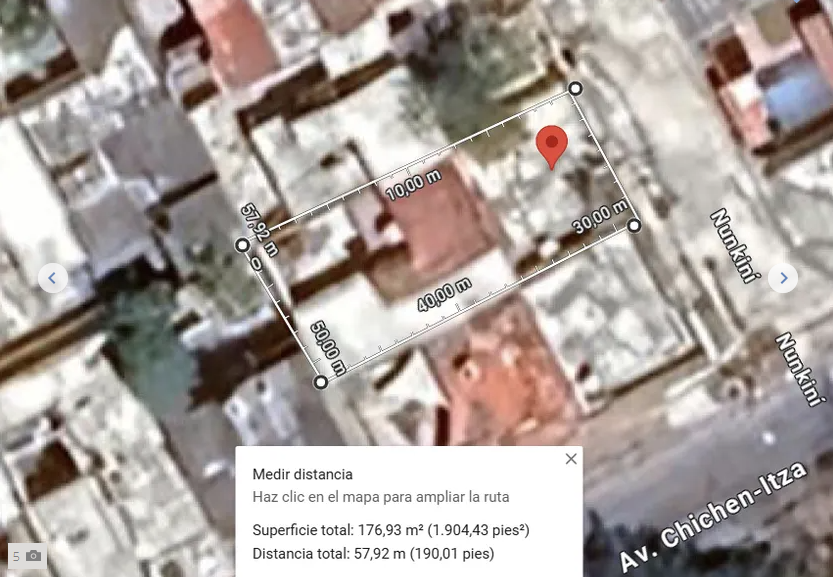Click the 40,00 m distance label
The height and width of the screenshot is (577, 833).
(x=444, y=294)
